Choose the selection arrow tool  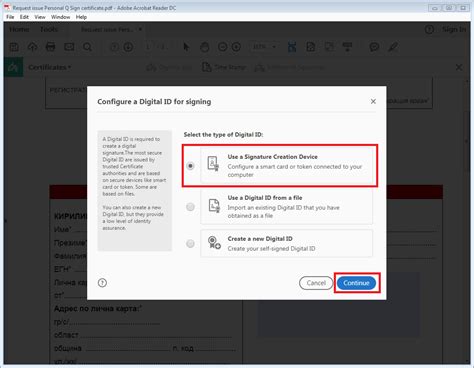click(186, 47)
